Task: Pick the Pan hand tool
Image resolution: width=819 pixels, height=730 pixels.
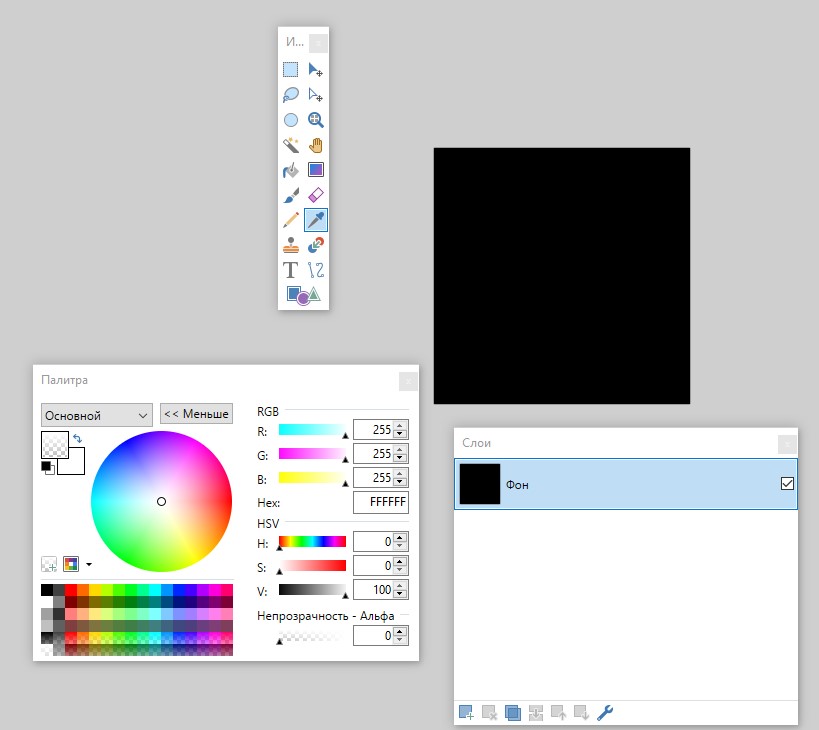Action: tap(315, 145)
